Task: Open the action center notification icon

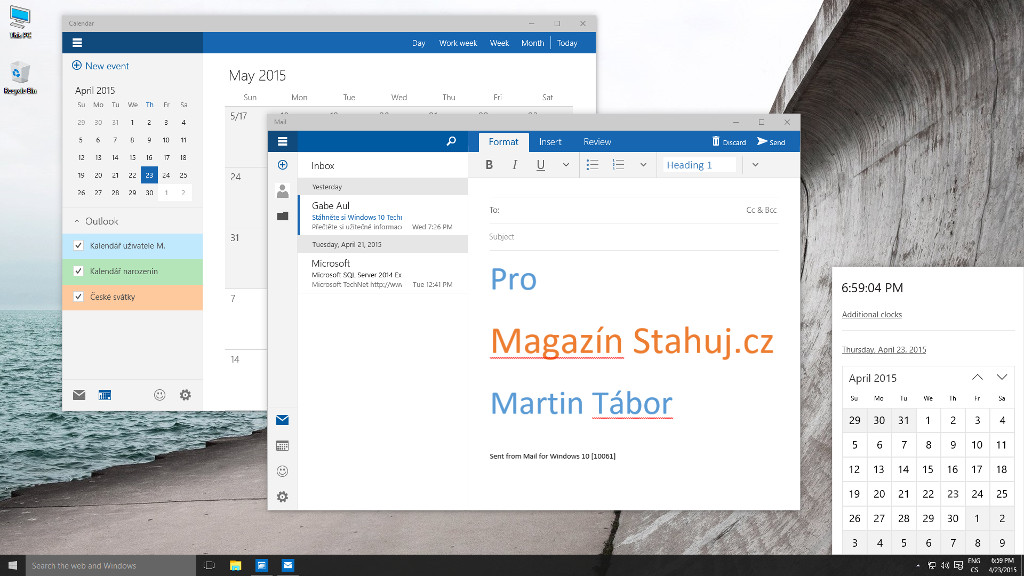Action: point(958,566)
